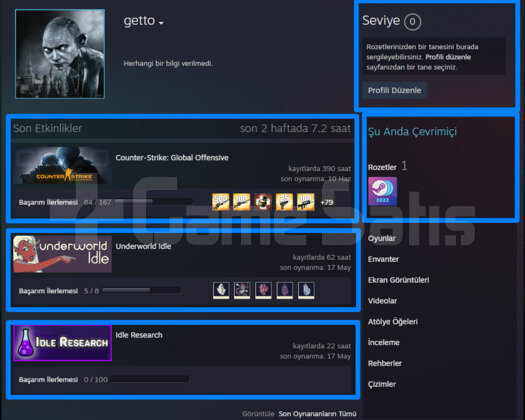525x420 pixels.
Task: Click the 'kayıtlarda 390 saat' text
Action: coord(320,168)
